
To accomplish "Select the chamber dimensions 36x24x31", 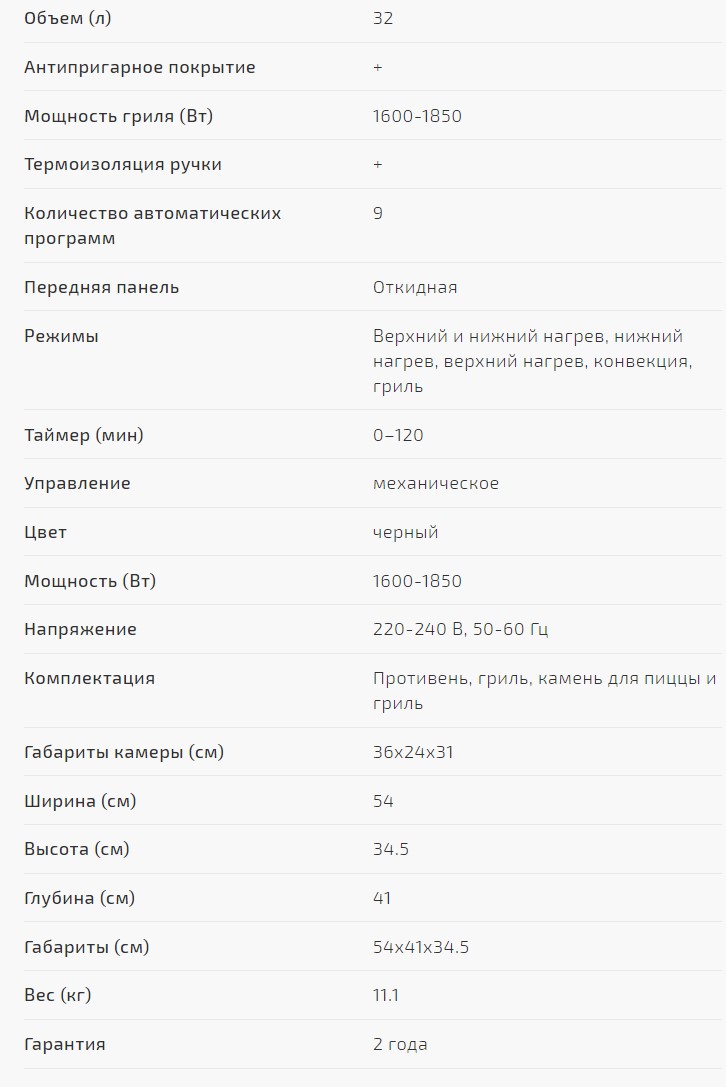I will (x=413, y=752).
